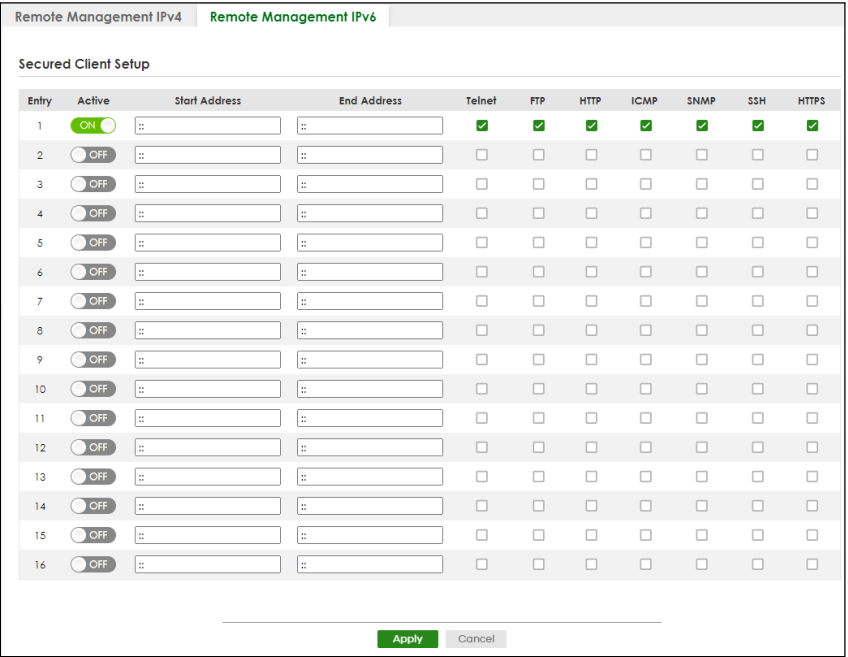The width and height of the screenshot is (848, 657).
Task: Tick the FTP checkbox for entry 3
Action: point(538,184)
